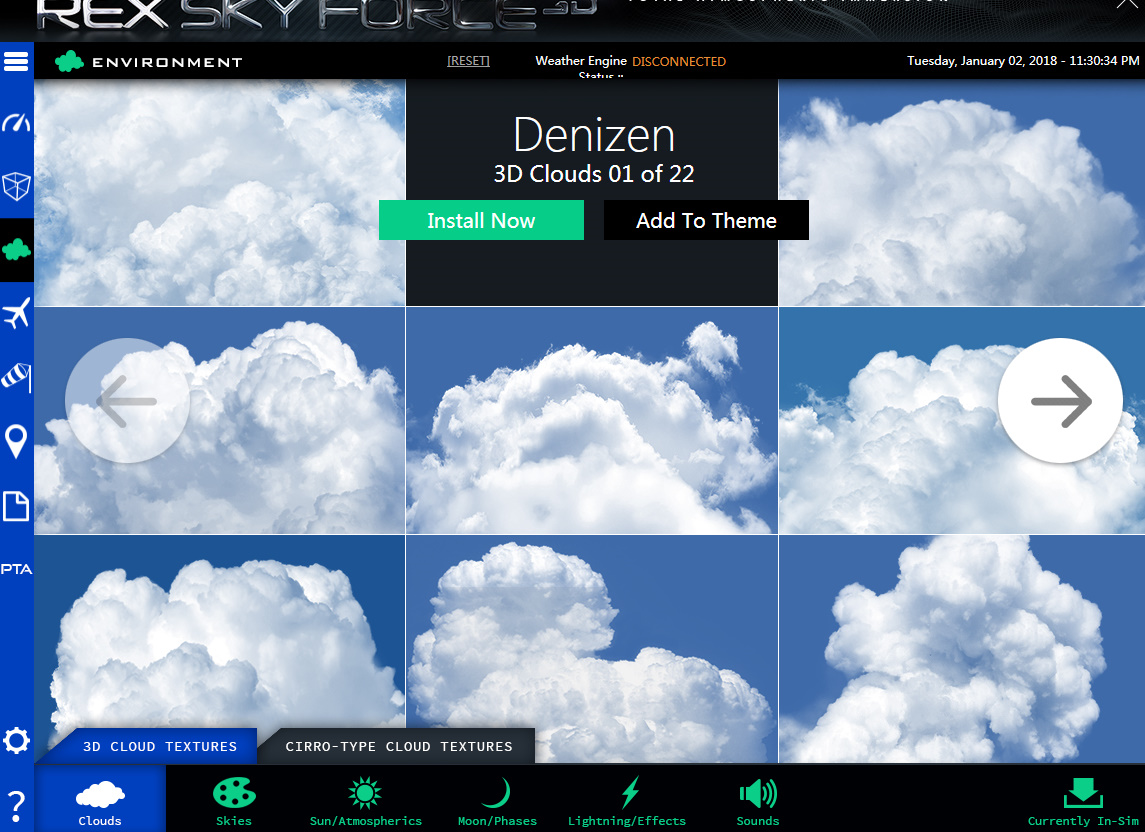1145x832 pixels.
Task: Click the [RESET] link
Action: [x=468, y=61]
